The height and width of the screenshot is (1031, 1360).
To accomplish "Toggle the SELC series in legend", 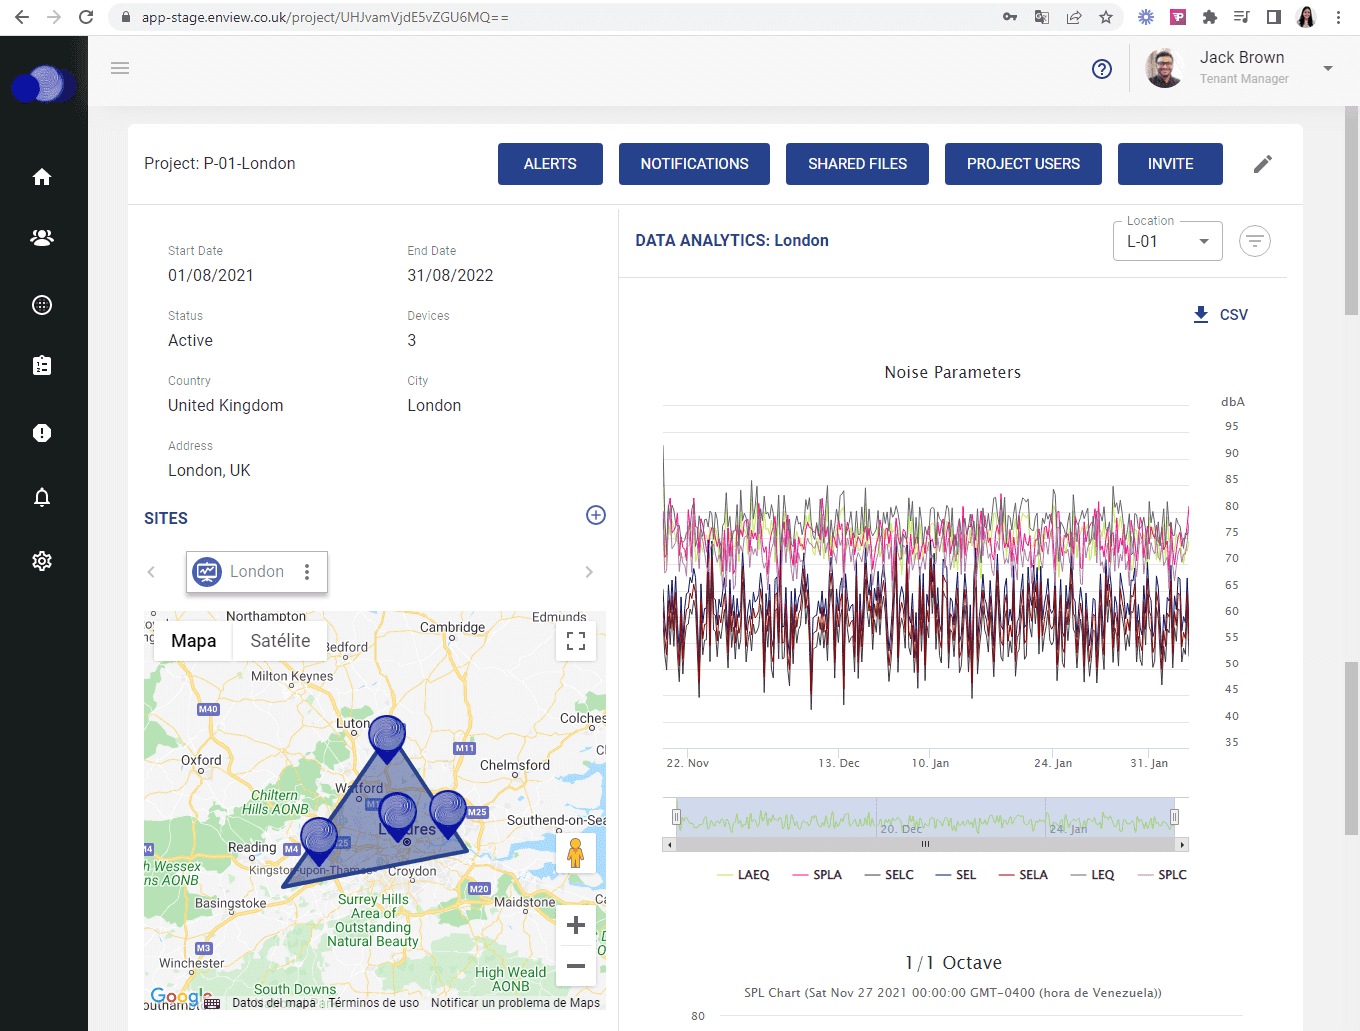I will click(x=889, y=875).
